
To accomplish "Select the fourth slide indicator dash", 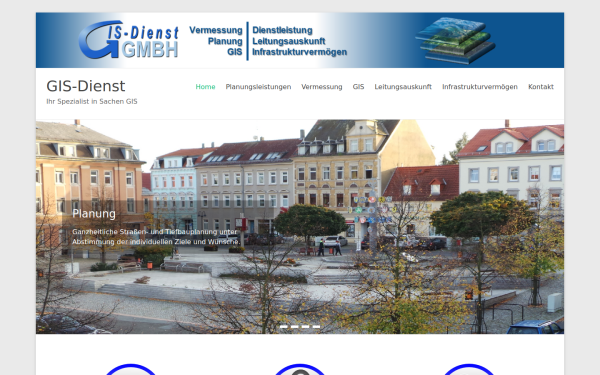I will tap(316, 327).
